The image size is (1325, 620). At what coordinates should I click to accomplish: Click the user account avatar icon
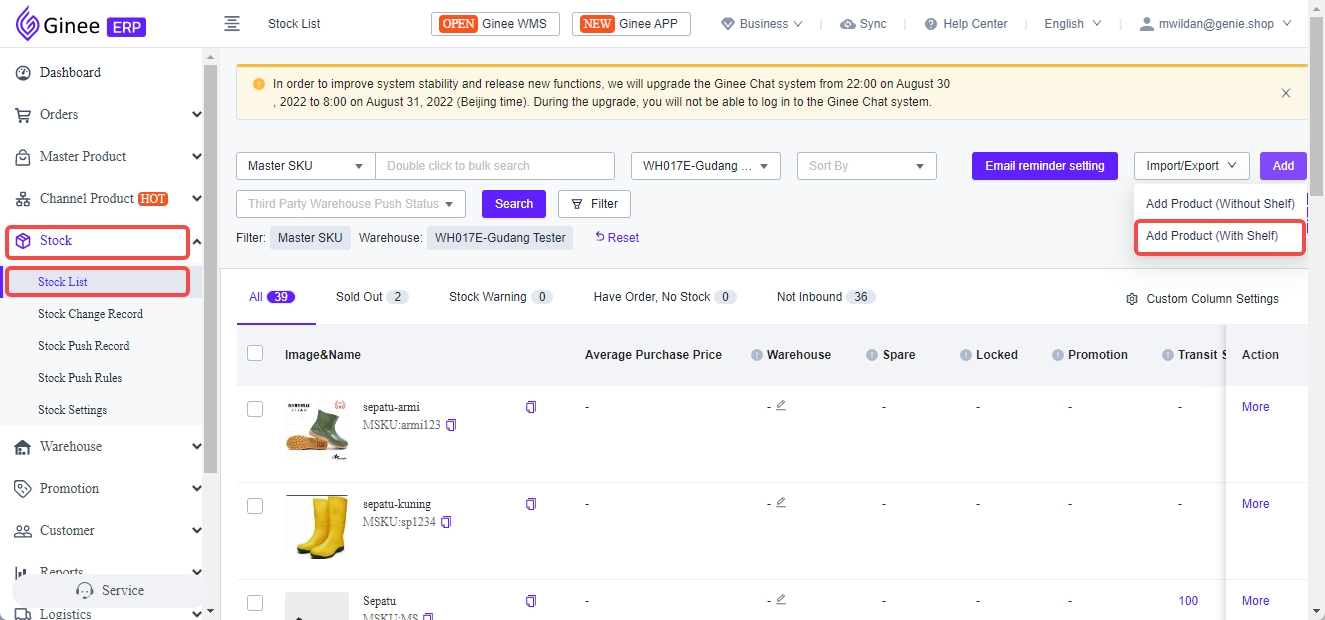point(1148,24)
